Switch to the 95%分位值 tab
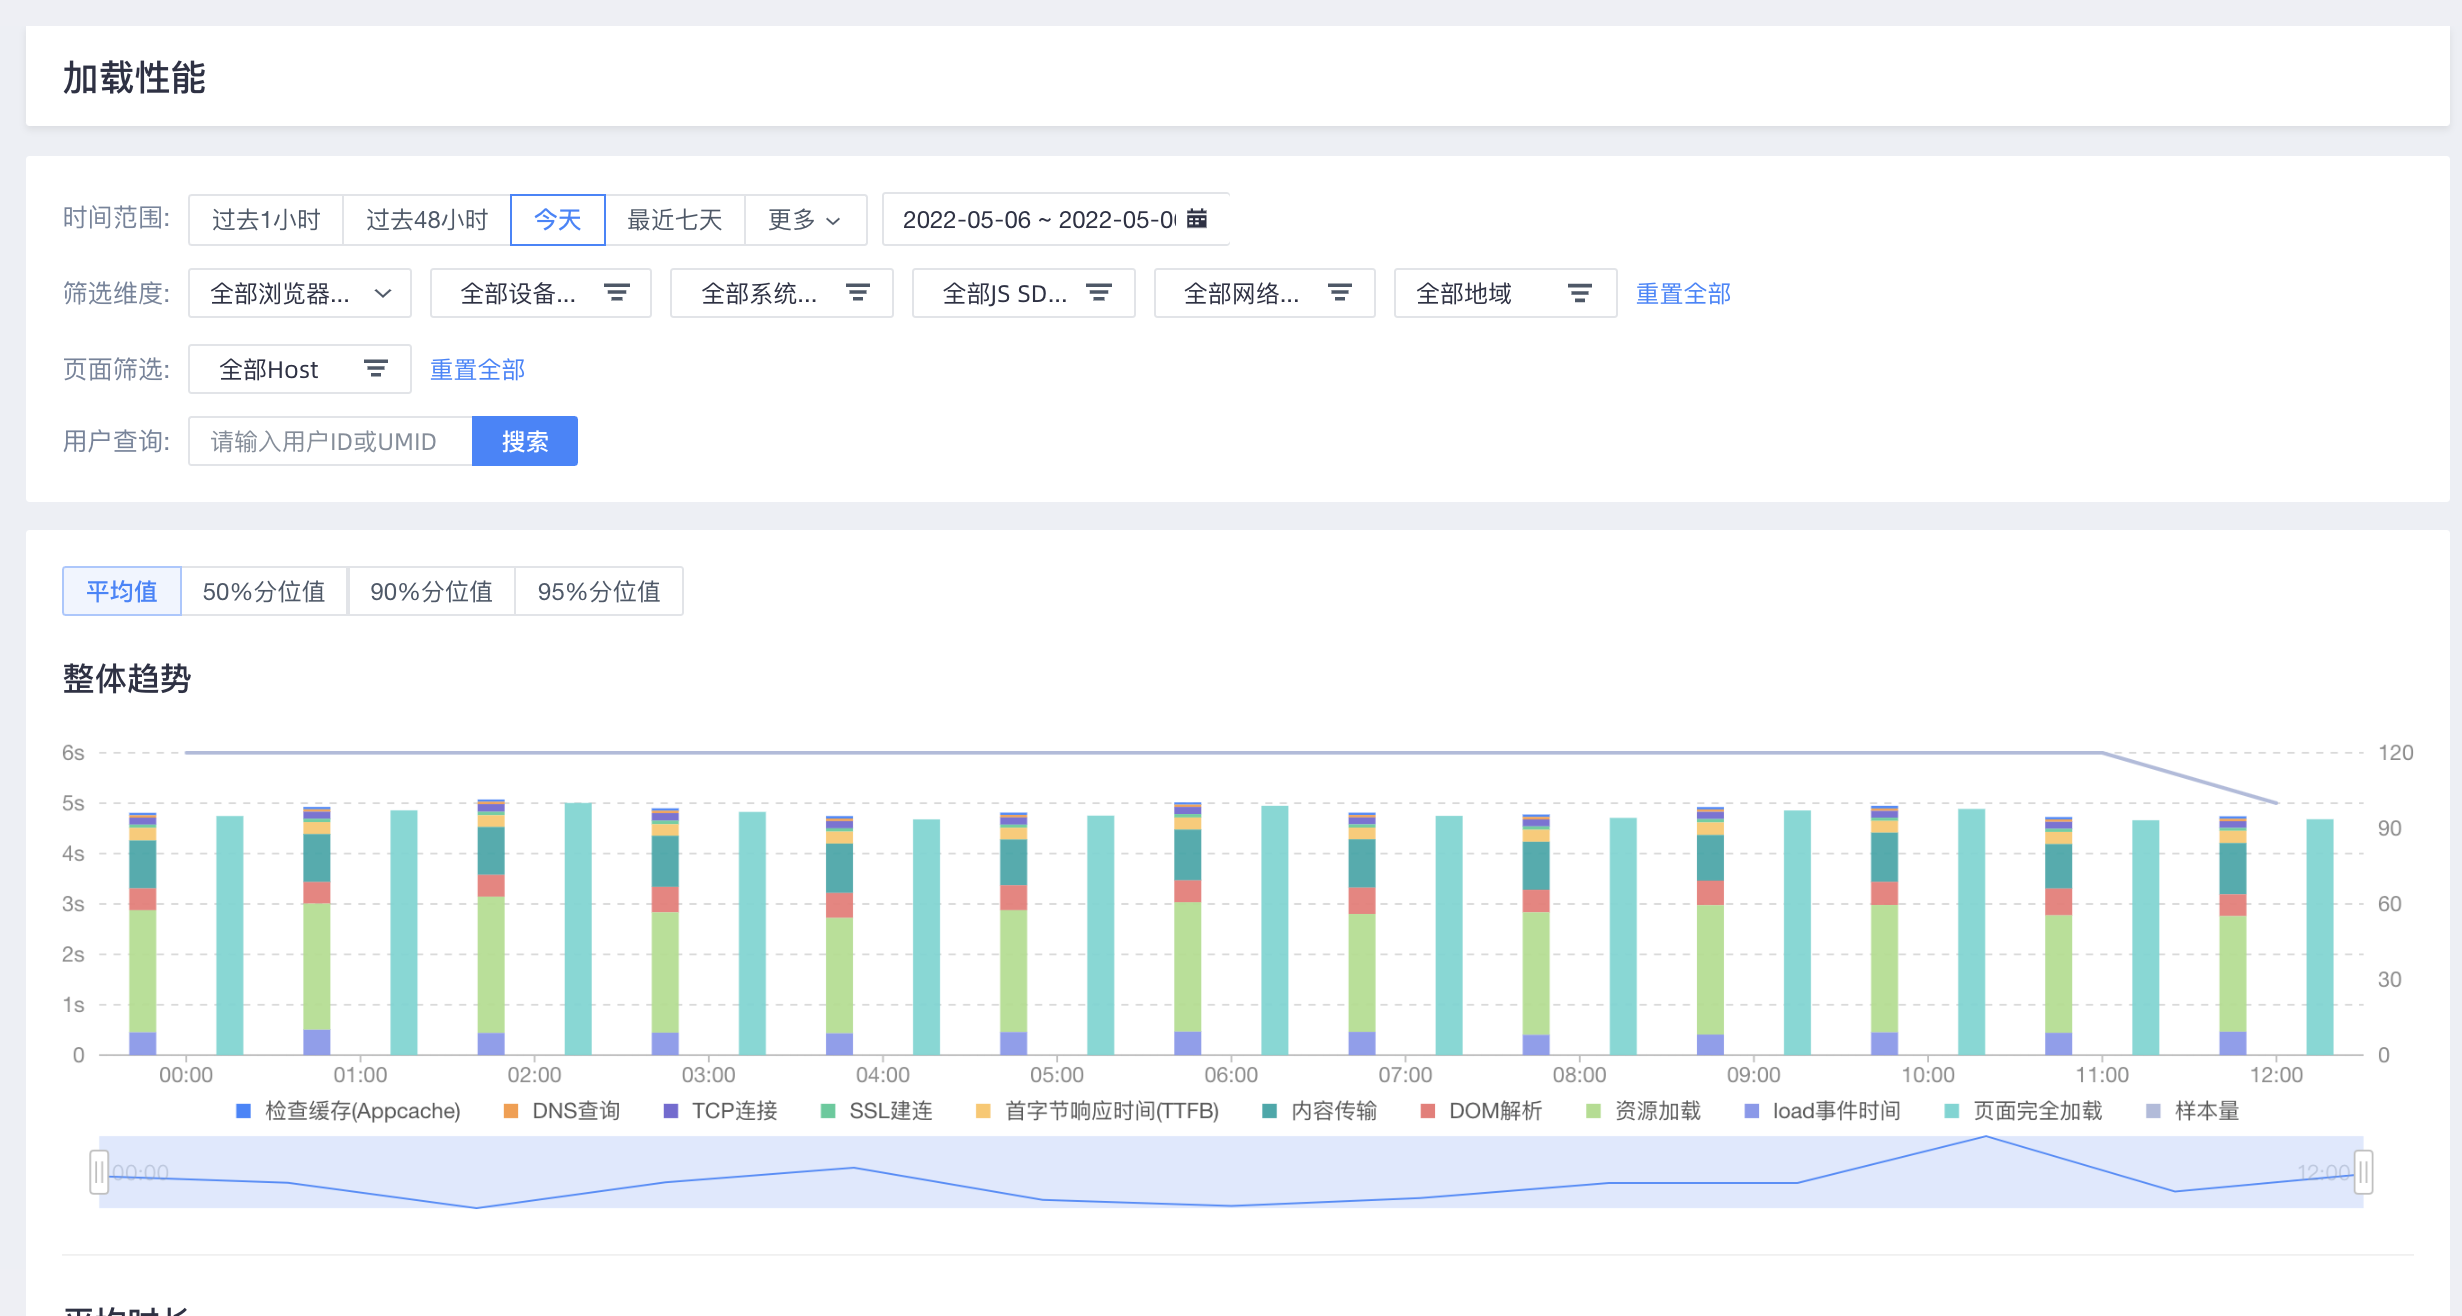 point(599,591)
